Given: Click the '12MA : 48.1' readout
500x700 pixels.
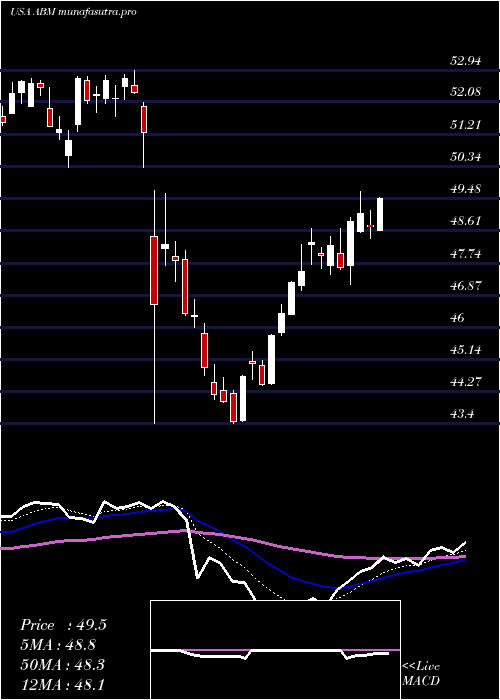Looking at the screenshot, I should click(62, 684).
